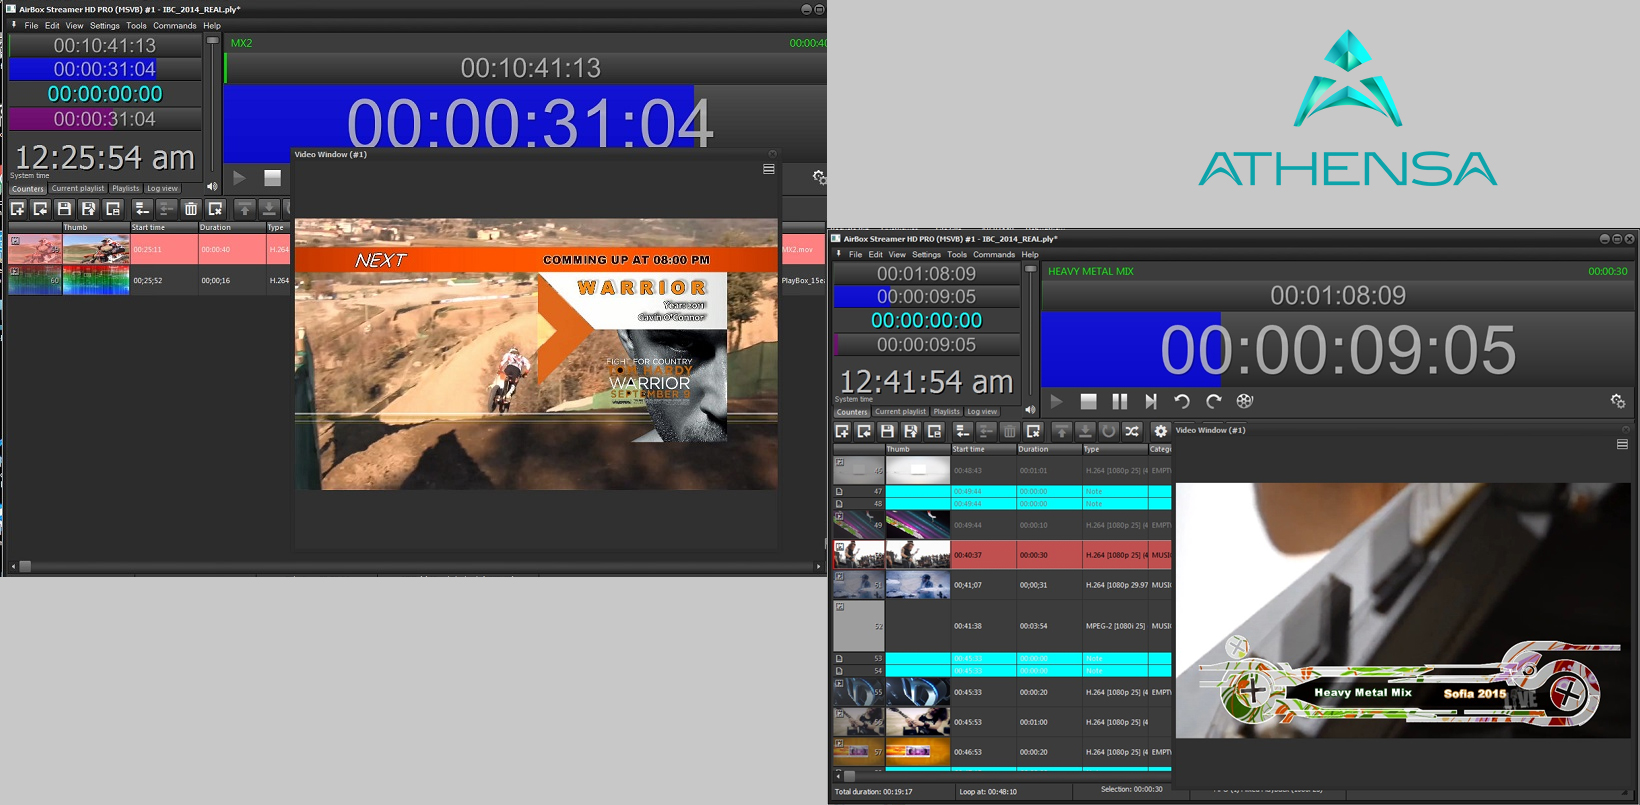
Task: Click horizontal scrollbar thumb in MX2 playlist
Action: point(25,567)
